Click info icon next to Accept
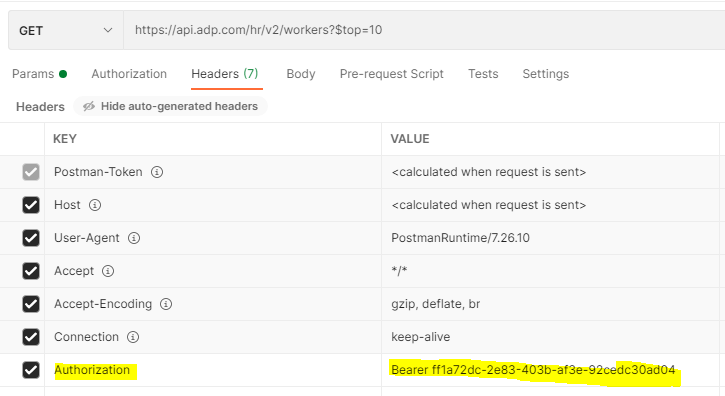Image resolution: width=725 pixels, height=396 pixels. coord(108,271)
